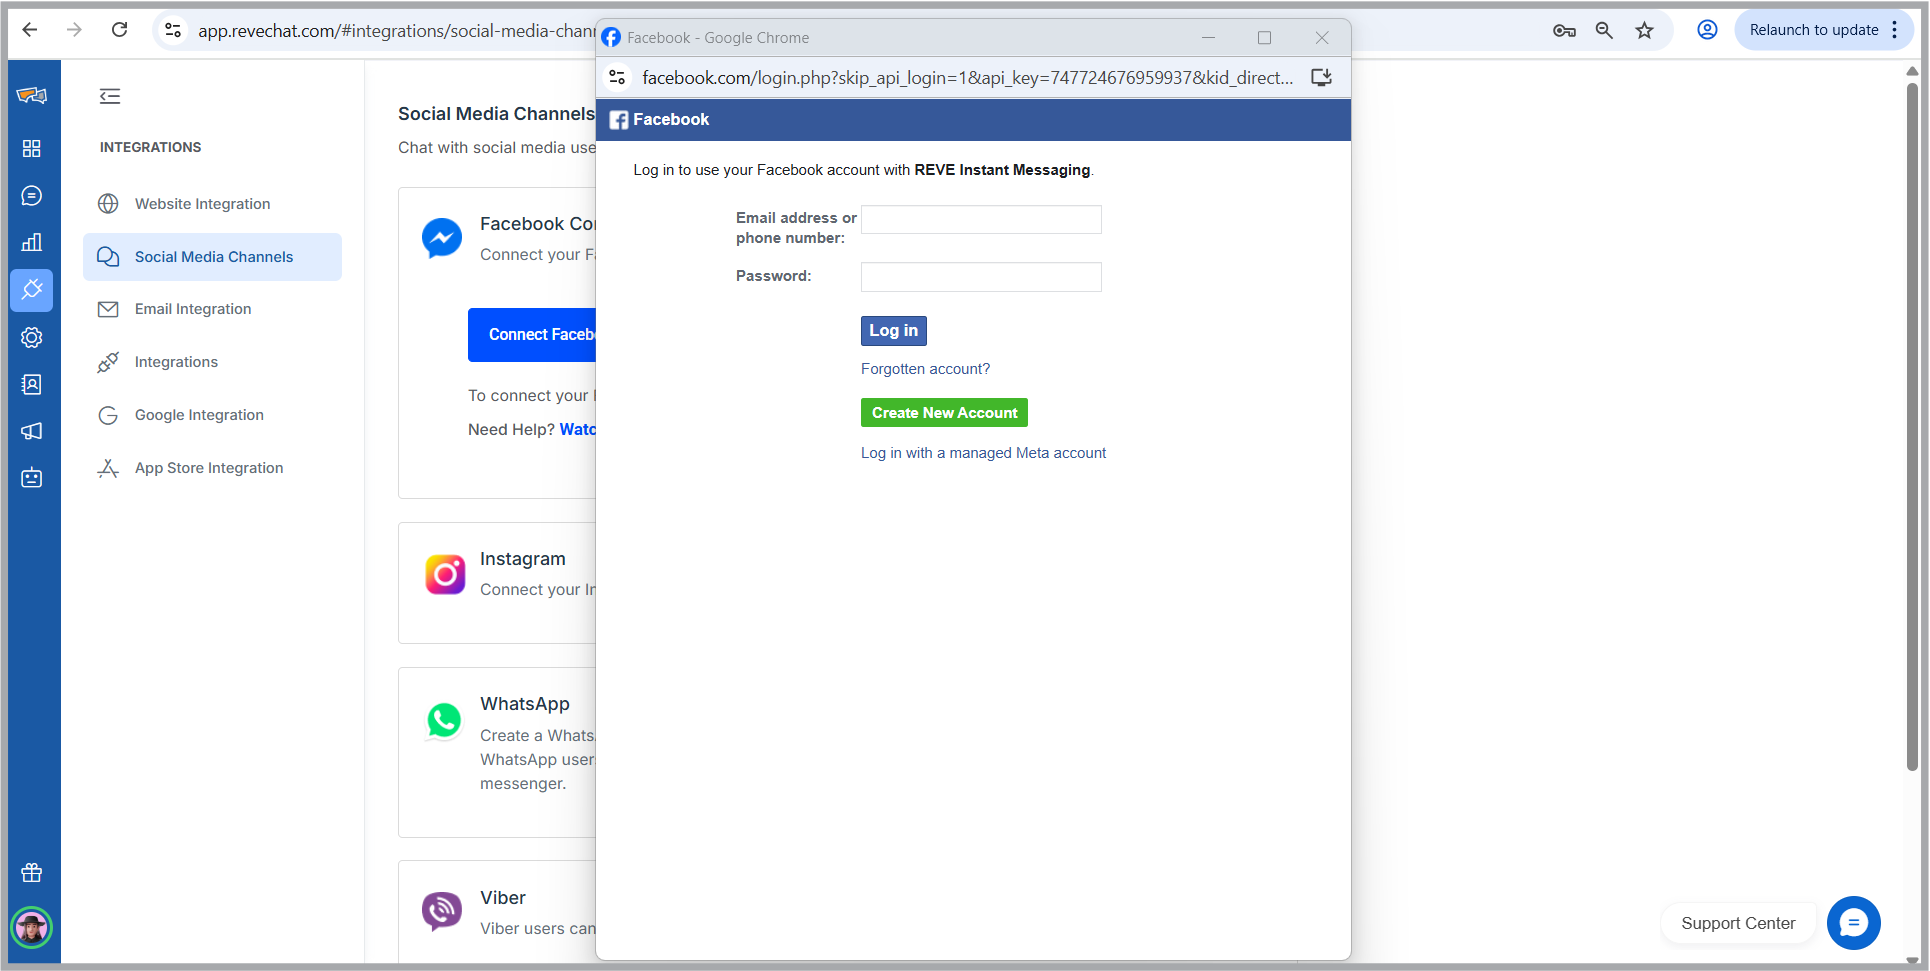
Task: Open the contacts icon in sidebar
Action: [32, 385]
